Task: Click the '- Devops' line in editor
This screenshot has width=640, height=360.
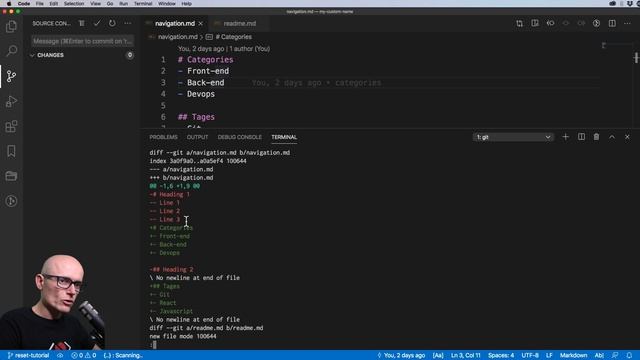Action: pyautogui.click(x=196, y=94)
